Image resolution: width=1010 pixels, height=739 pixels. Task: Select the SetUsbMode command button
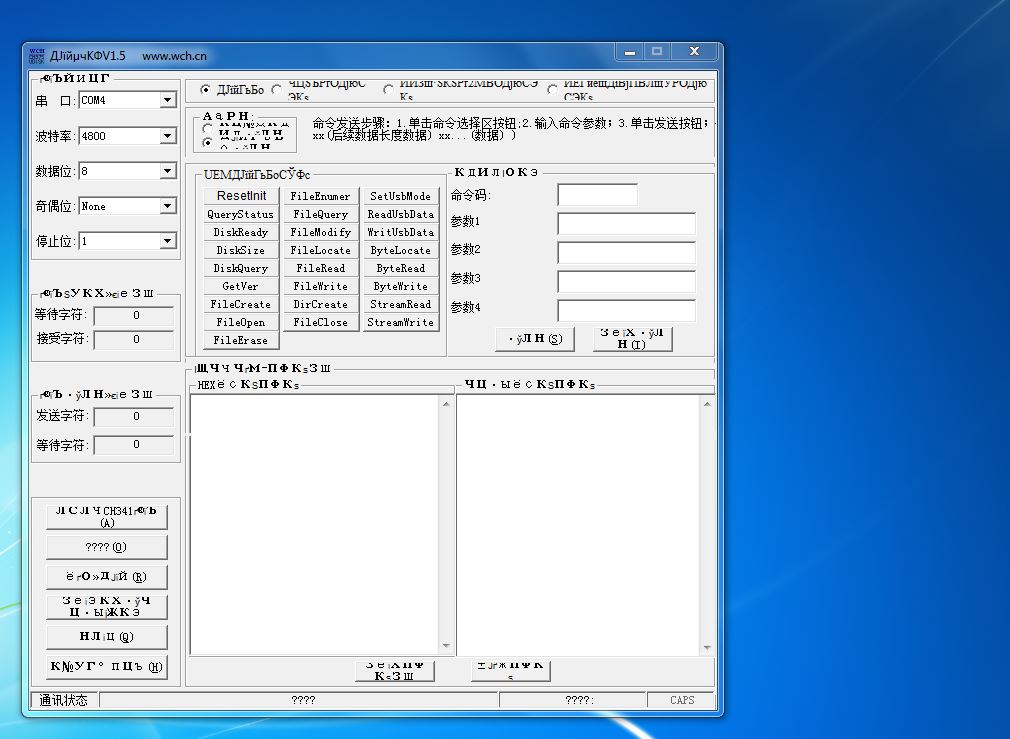[x=400, y=196]
